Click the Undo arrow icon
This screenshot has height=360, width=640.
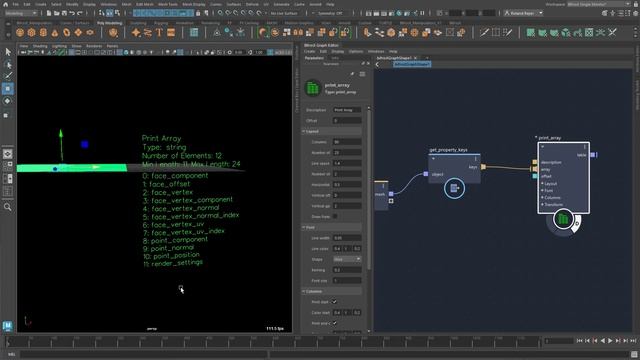[72, 13]
